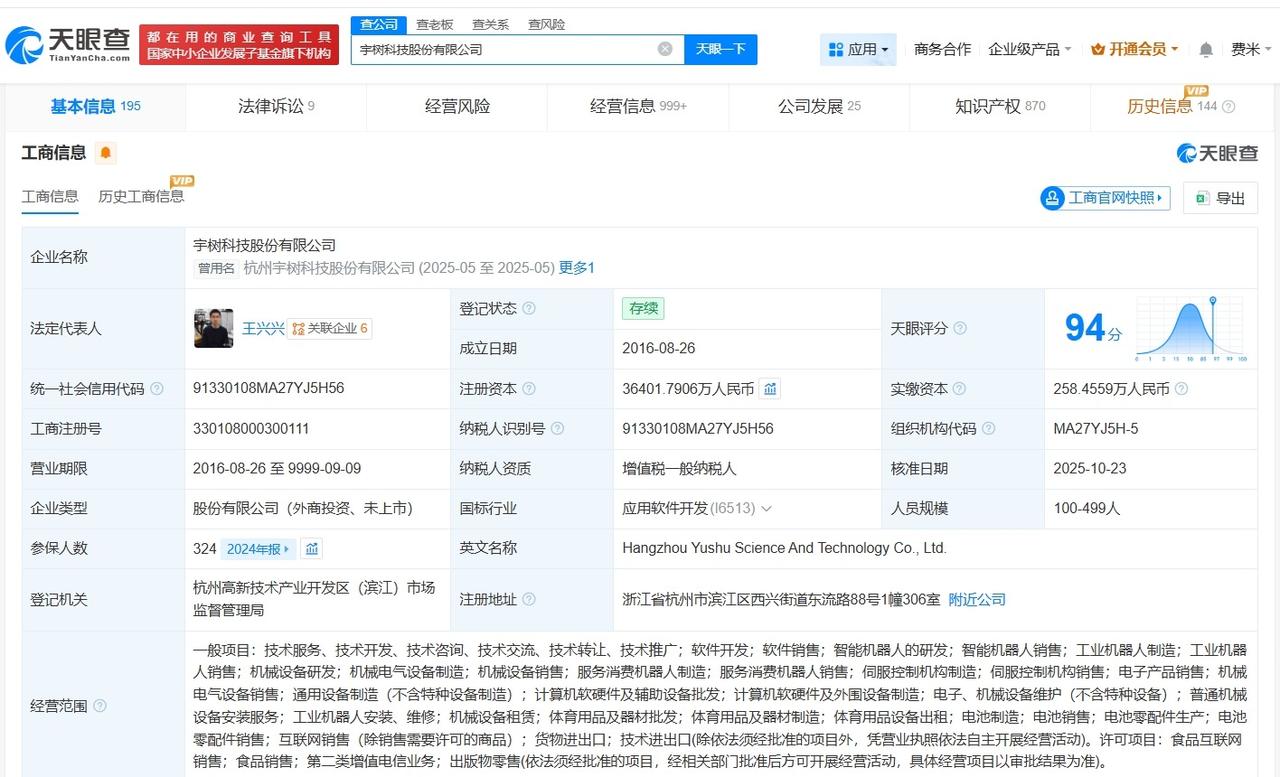Switch to the 查老板 search tab
The height and width of the screenshot is (777, 1280).
[435, 24]
